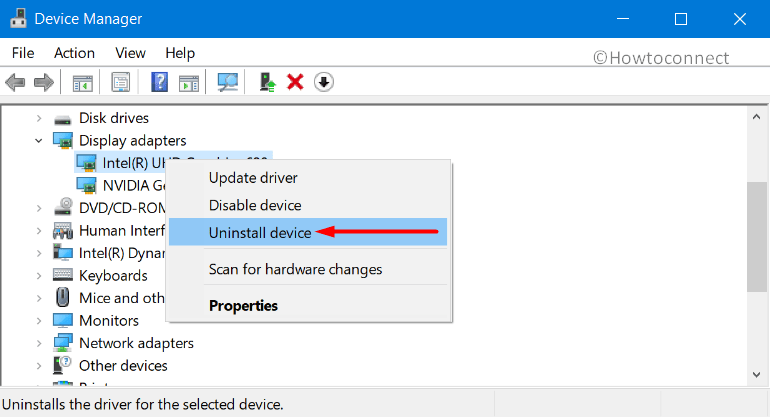The image size is (770, 417).
Task: Click the Intel(R) UHD Graphics adapter icon
Action: coord(86,163)
